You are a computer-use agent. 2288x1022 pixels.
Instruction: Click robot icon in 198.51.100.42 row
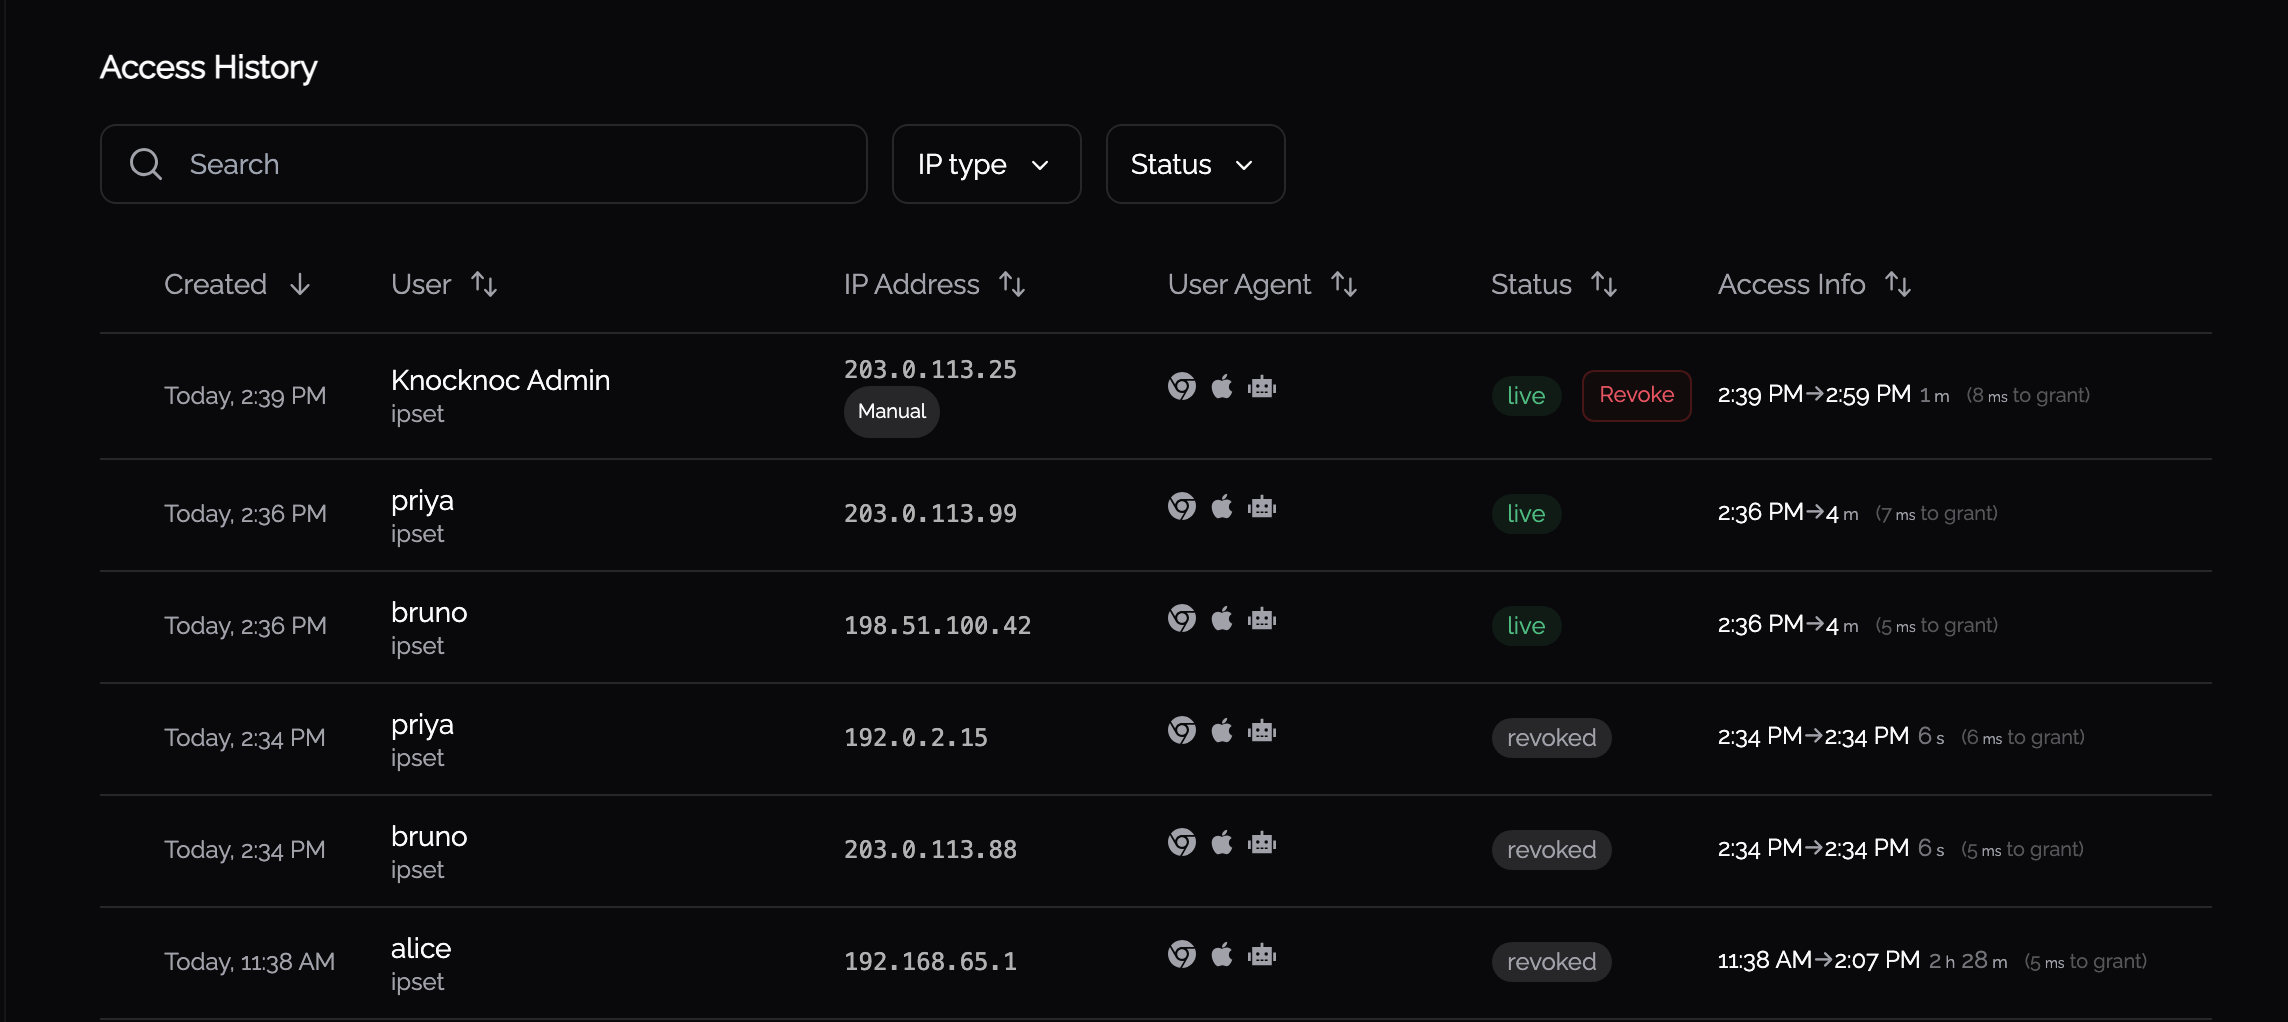(1262, 619)
